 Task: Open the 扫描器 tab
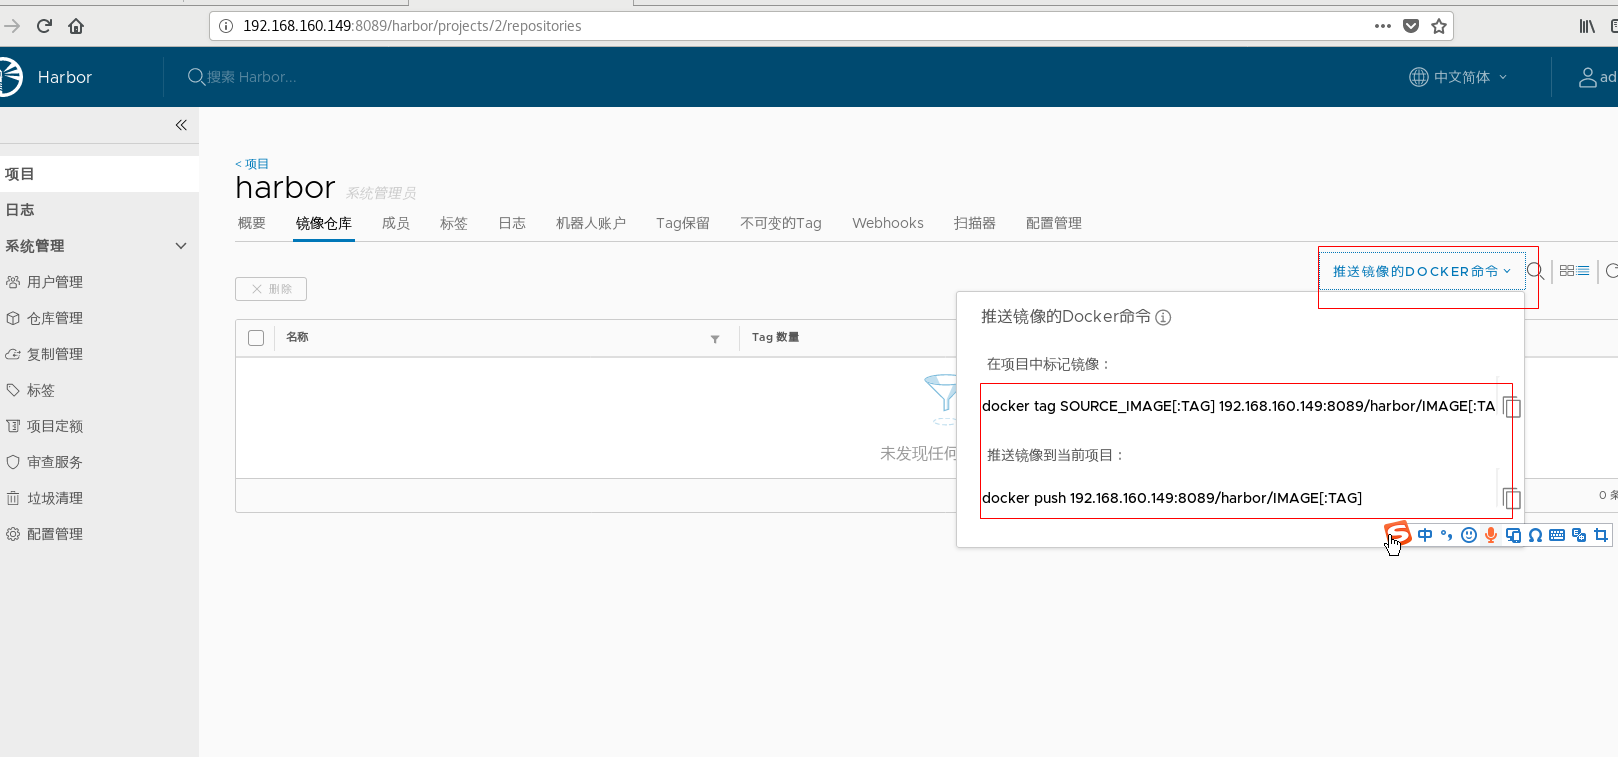coord(975,223)
